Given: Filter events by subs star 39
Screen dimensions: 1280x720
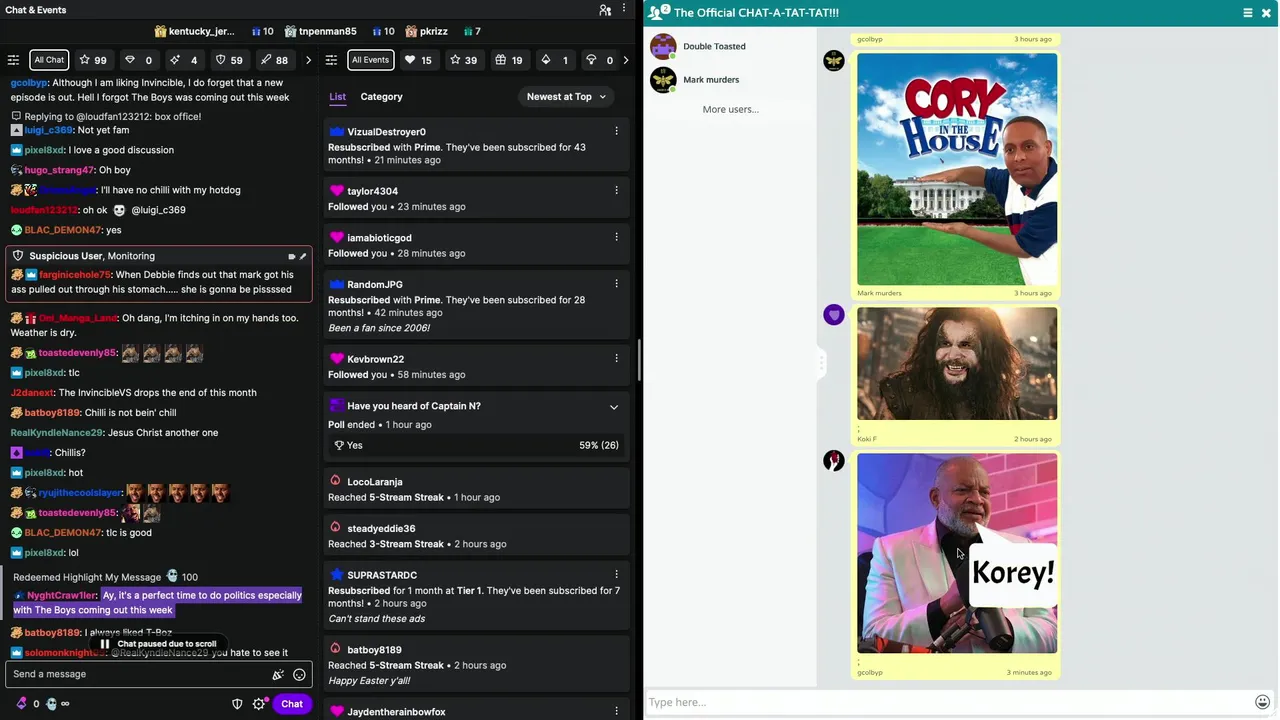Looking at the screenshot, I should tap(463, 60).
